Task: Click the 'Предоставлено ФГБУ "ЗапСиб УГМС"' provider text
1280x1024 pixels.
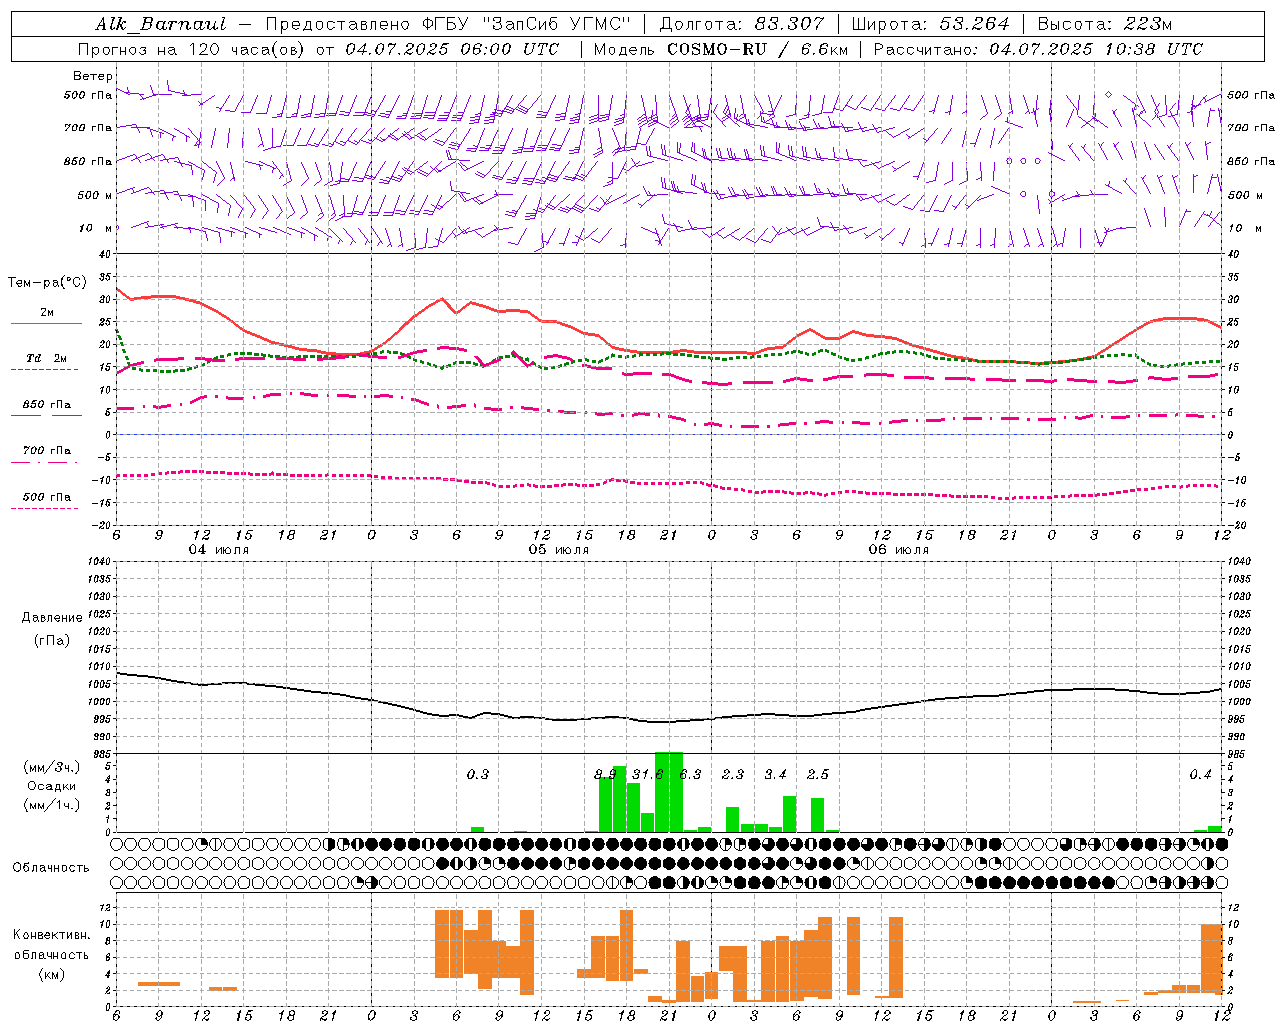Action: click(449, 24)
